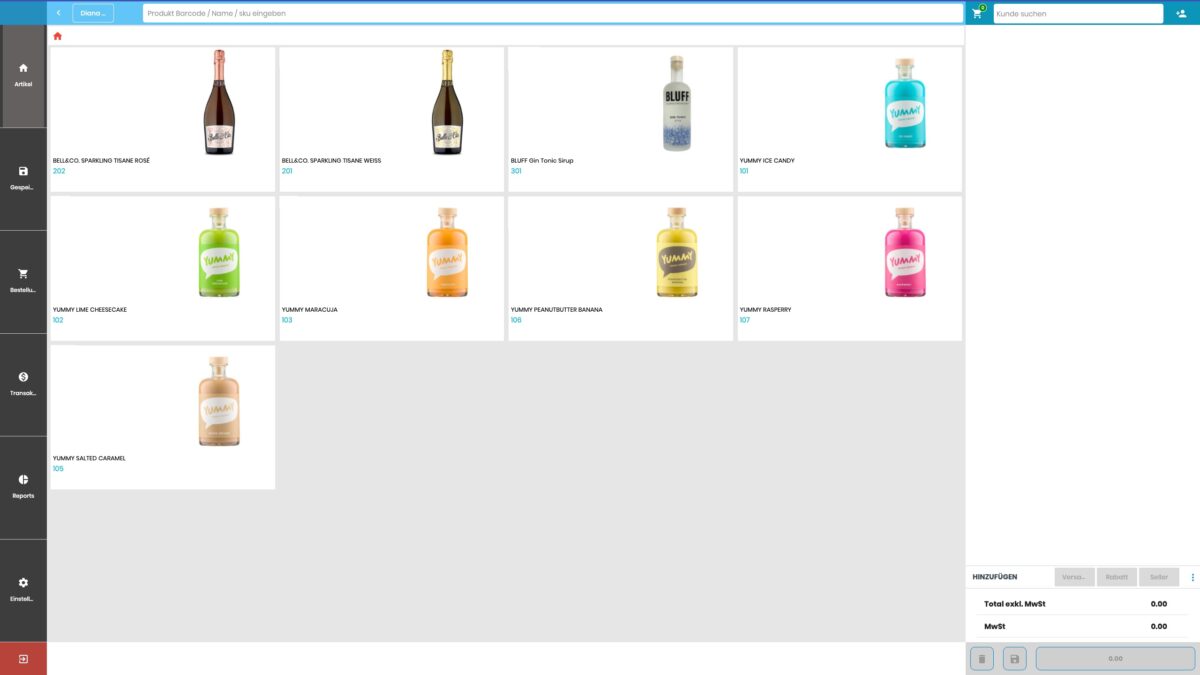Screen dimensions: 1200x675
Task: Open the Reports sidebar icon
Action: 22,487
